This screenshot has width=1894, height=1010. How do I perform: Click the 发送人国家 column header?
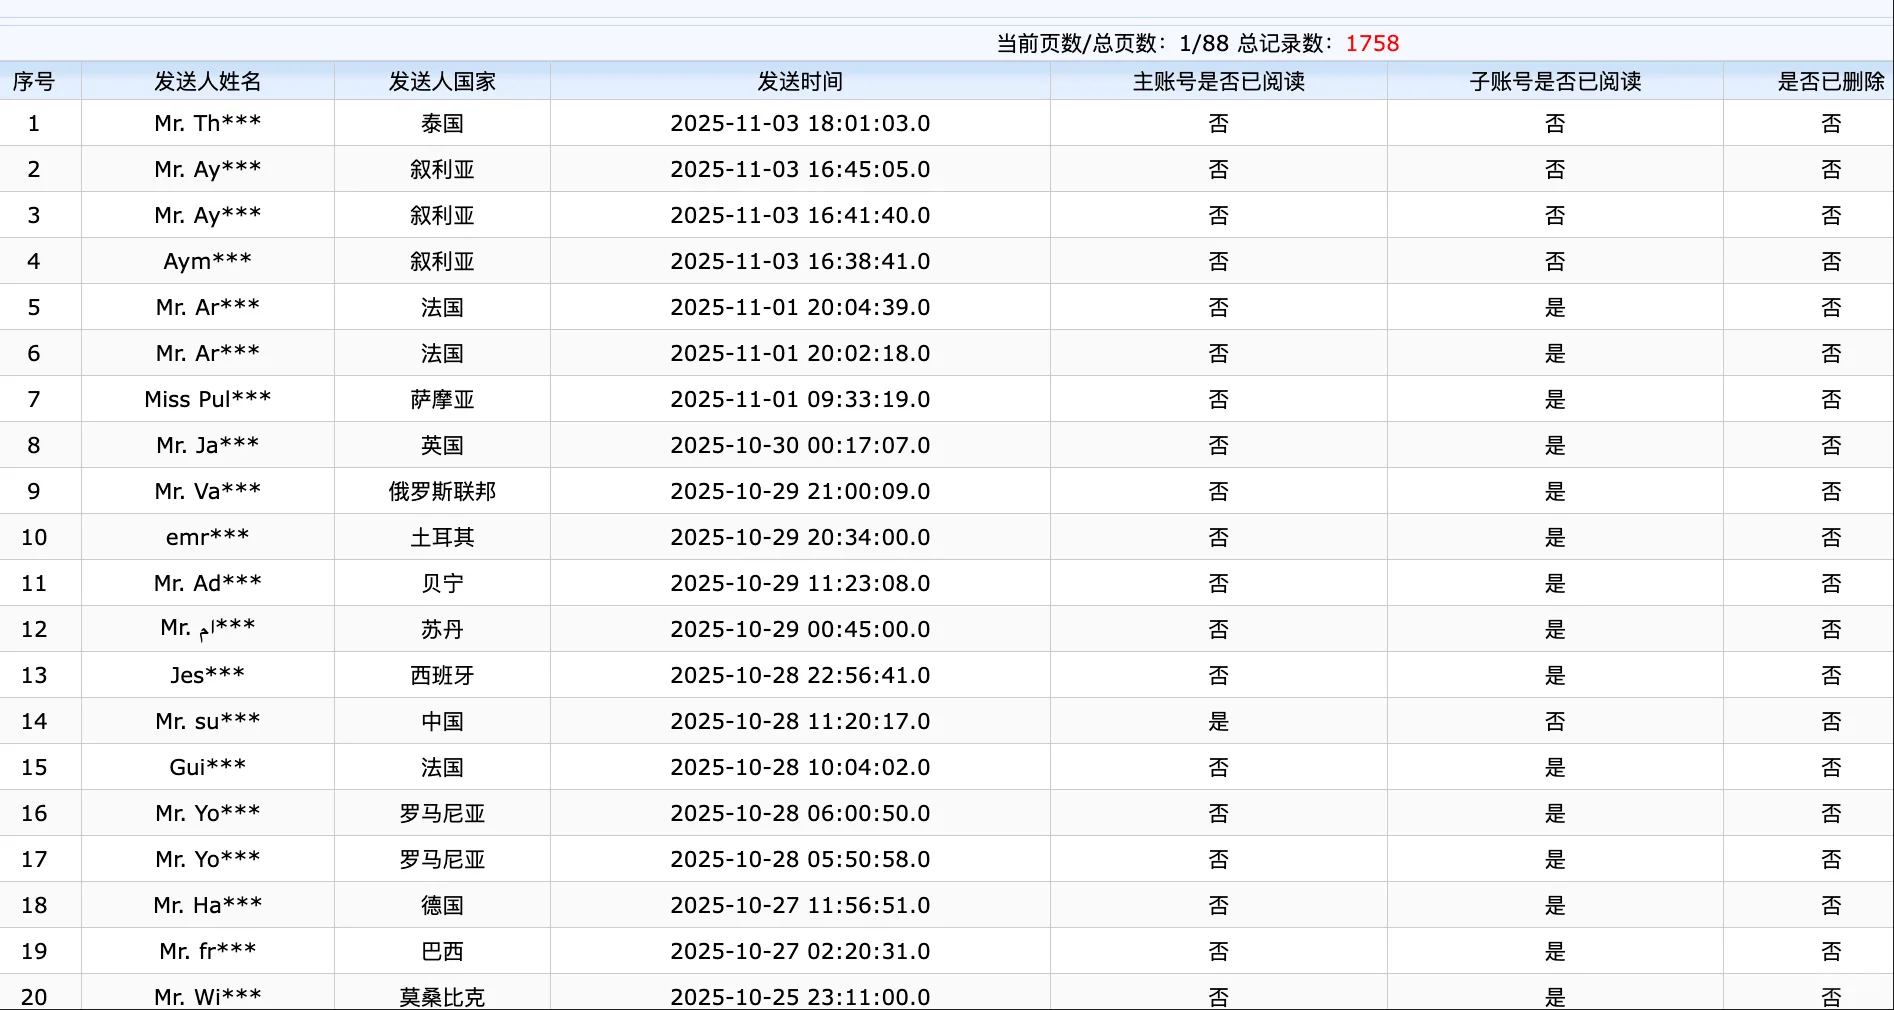click(x=441, y=82)
